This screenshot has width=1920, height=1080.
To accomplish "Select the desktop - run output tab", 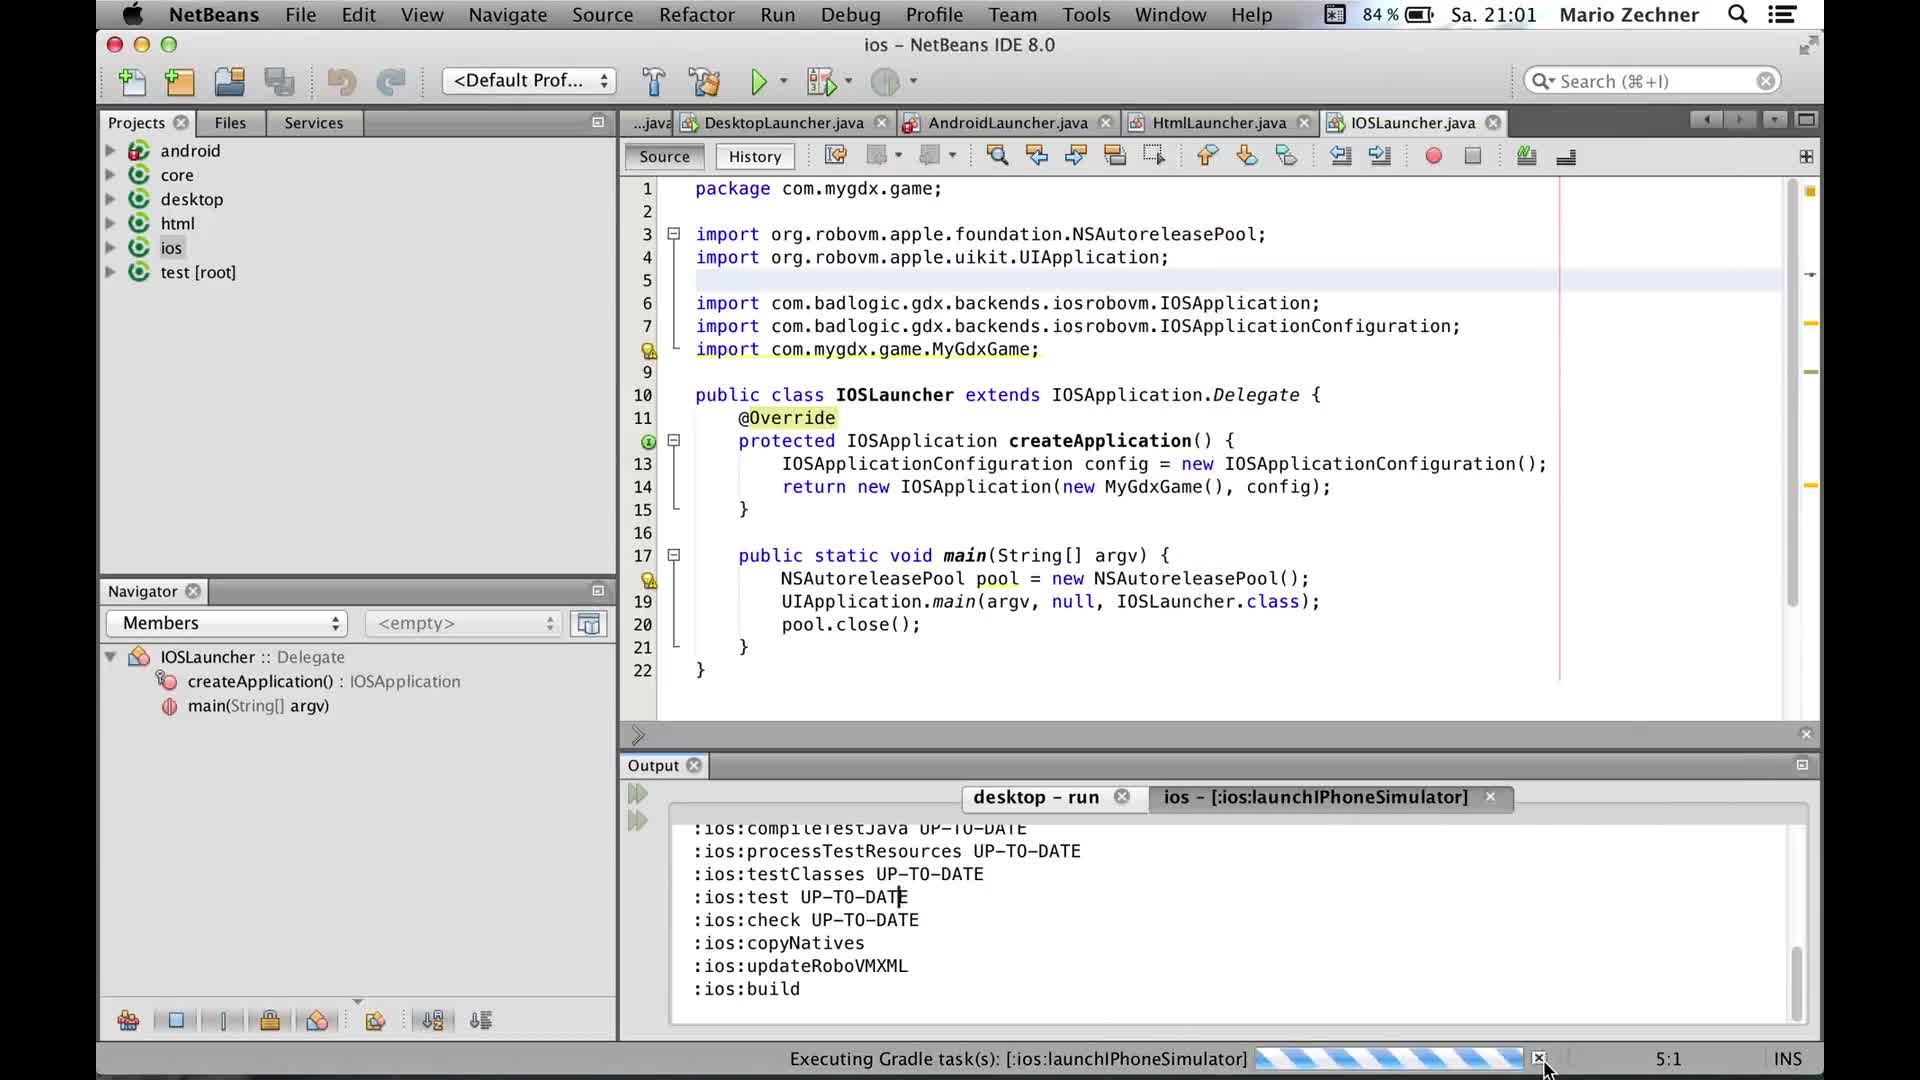I will tap(1036, 797).
